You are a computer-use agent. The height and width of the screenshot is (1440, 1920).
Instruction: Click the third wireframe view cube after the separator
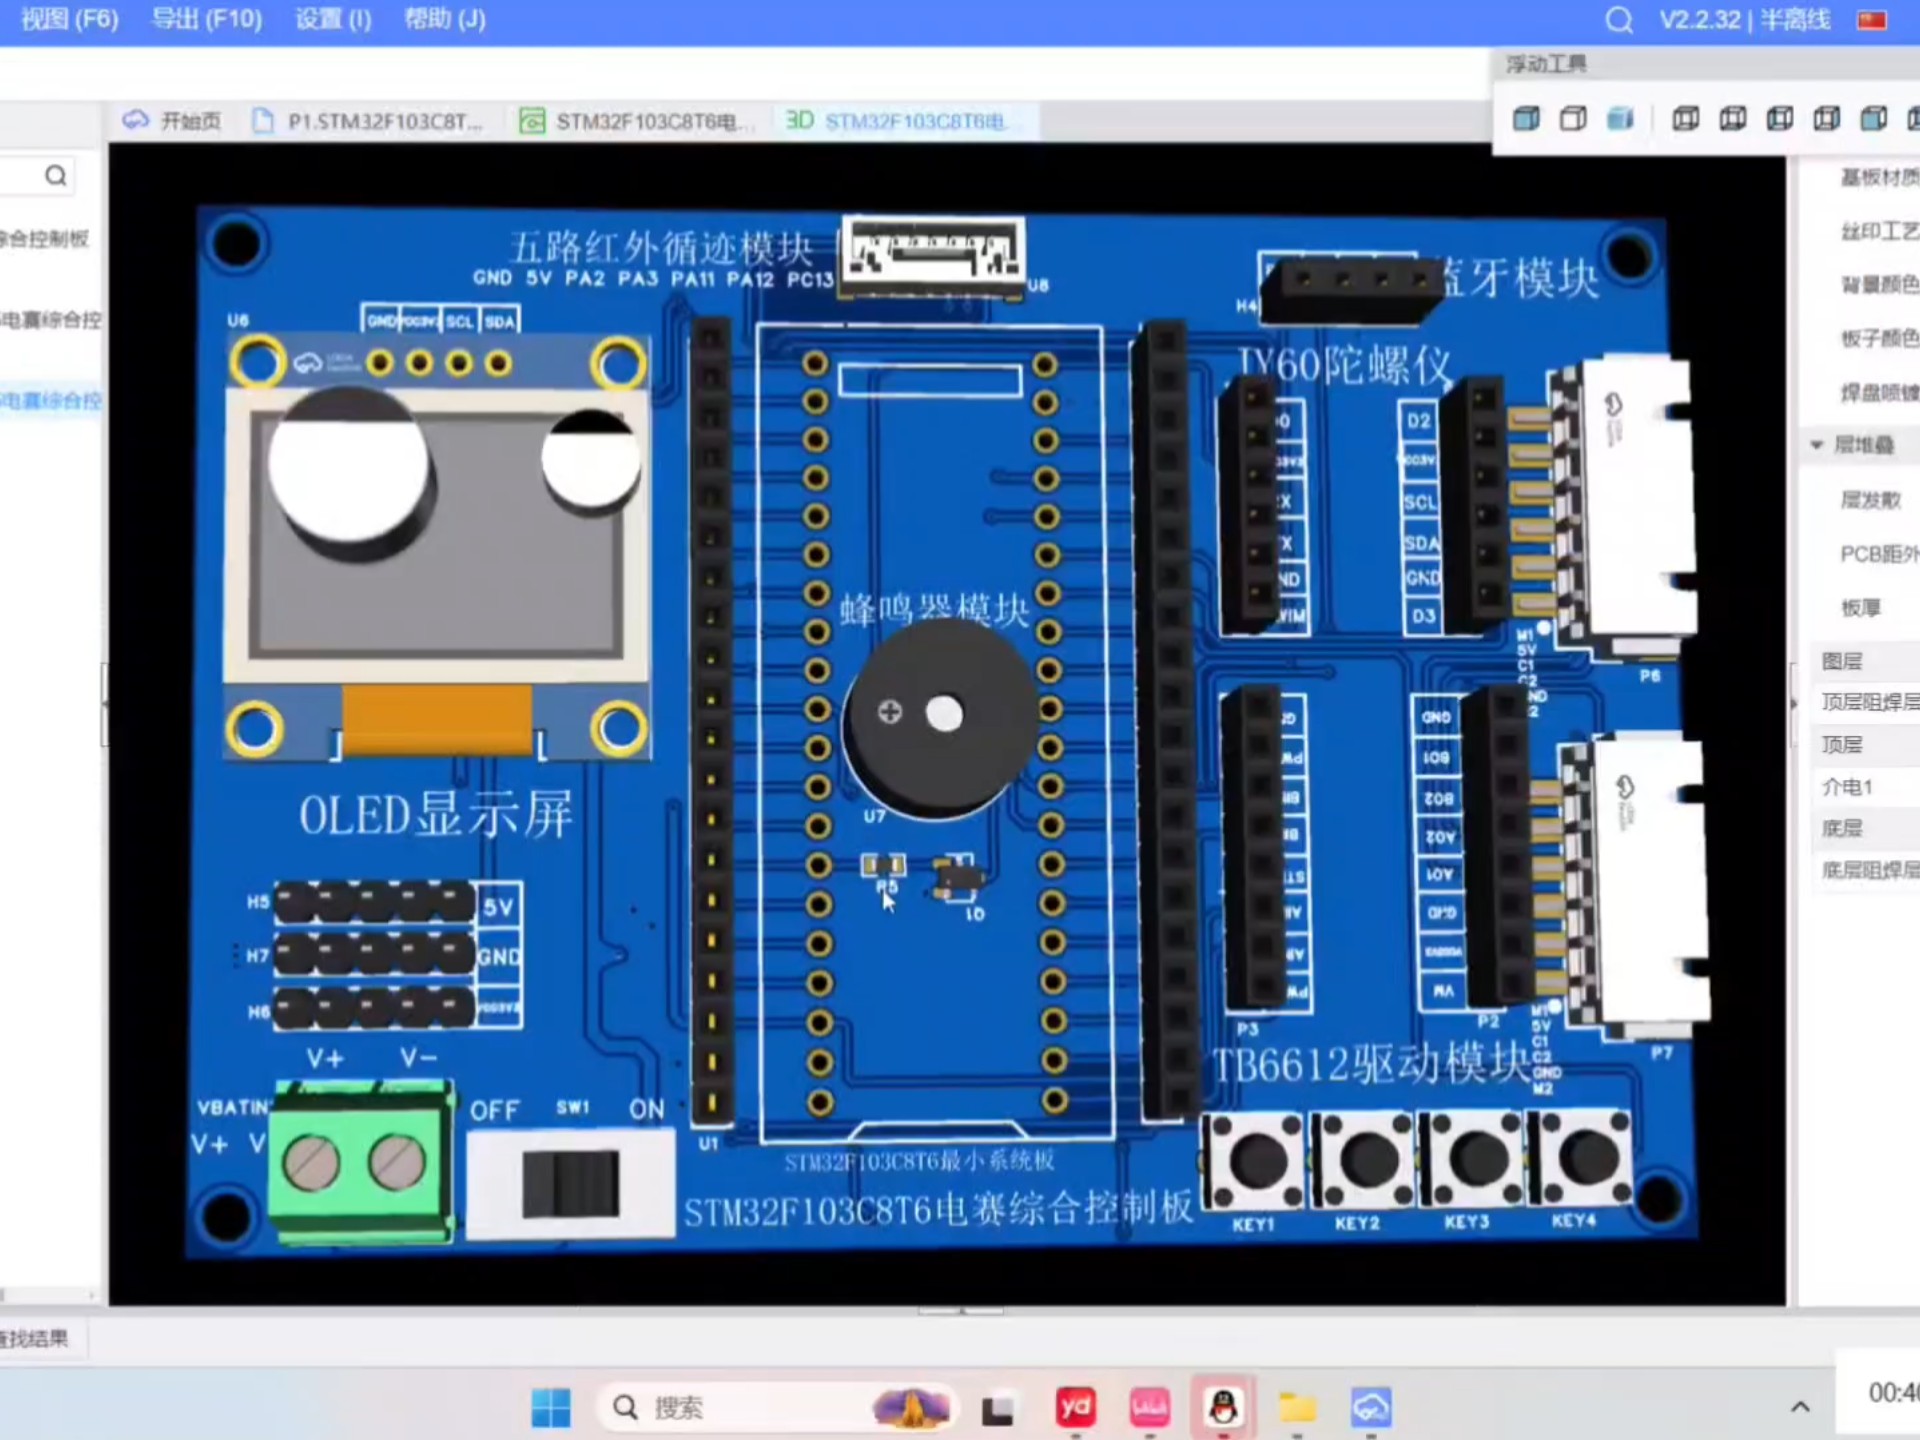(1780, 119)
